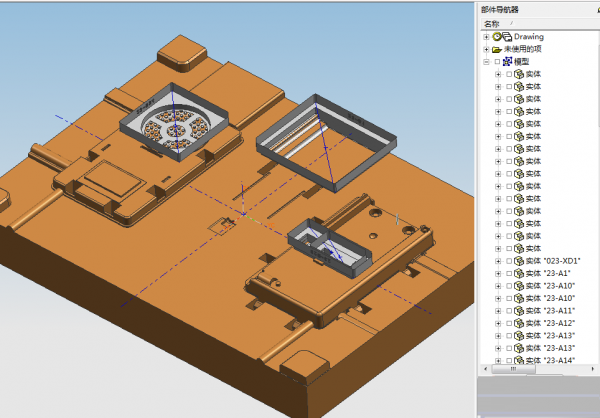Image resolution: width=600 pixels, height=418 pixels.
Task: Click the 未使用的项 folder icon
Action: pyautogui.click(x=497, y=49)
